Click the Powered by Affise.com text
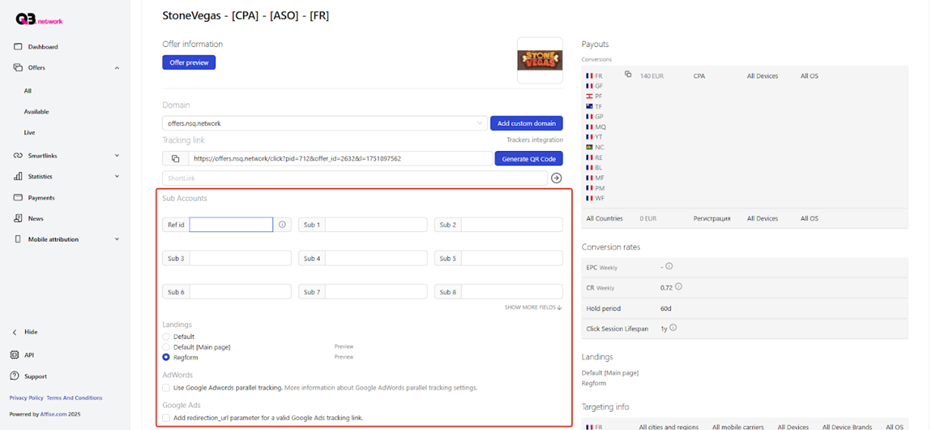Image resolution: width=940 pixels, height=430 pixels. click(x=45, y=414)
